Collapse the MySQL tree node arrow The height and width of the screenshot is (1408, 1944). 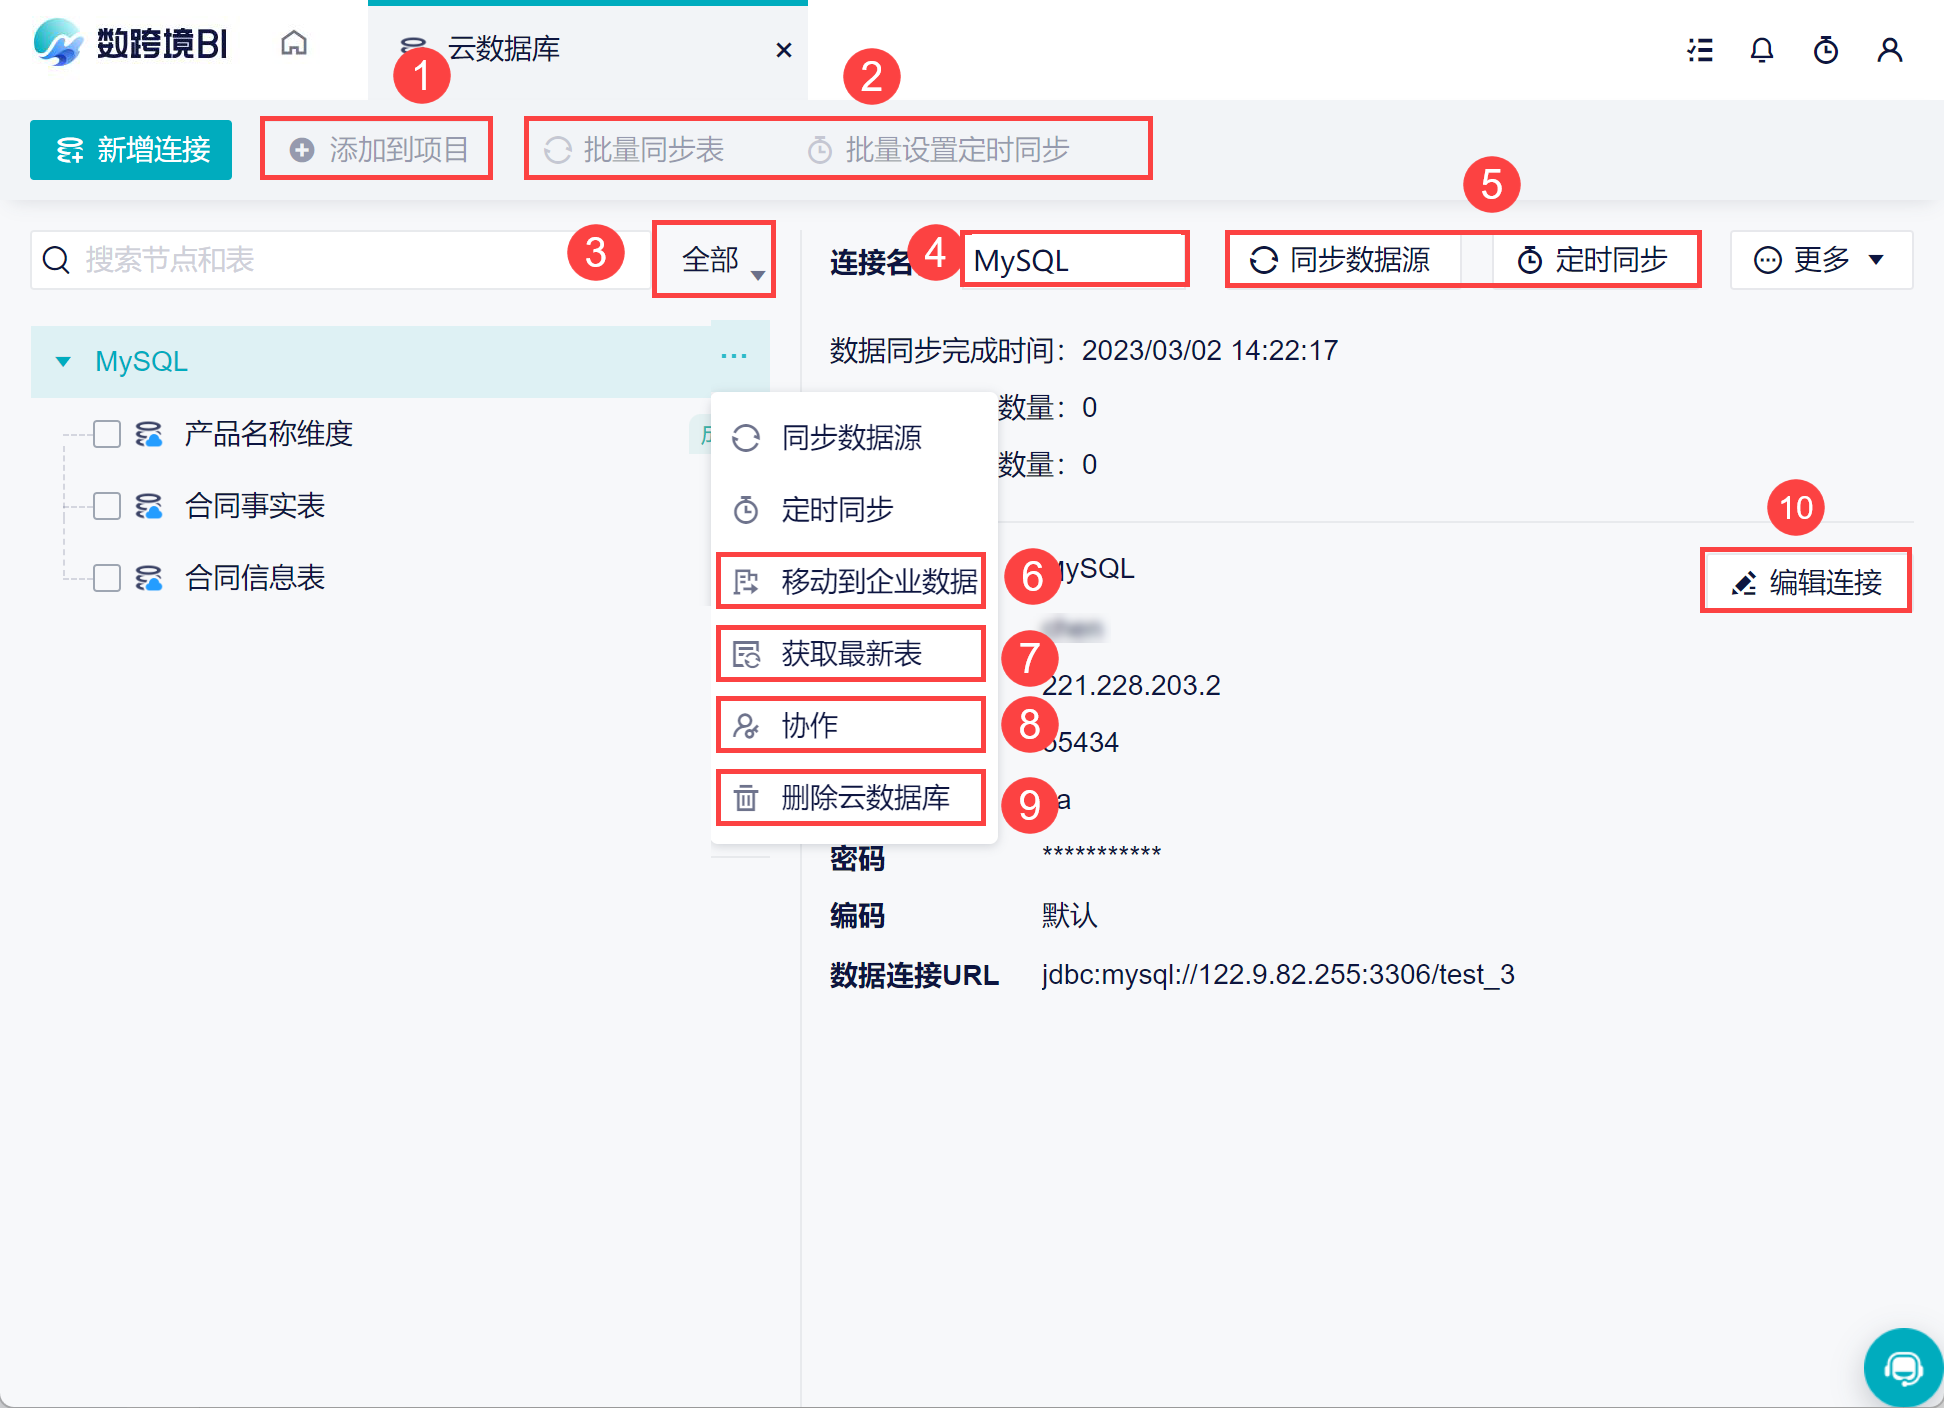[63, 361]
